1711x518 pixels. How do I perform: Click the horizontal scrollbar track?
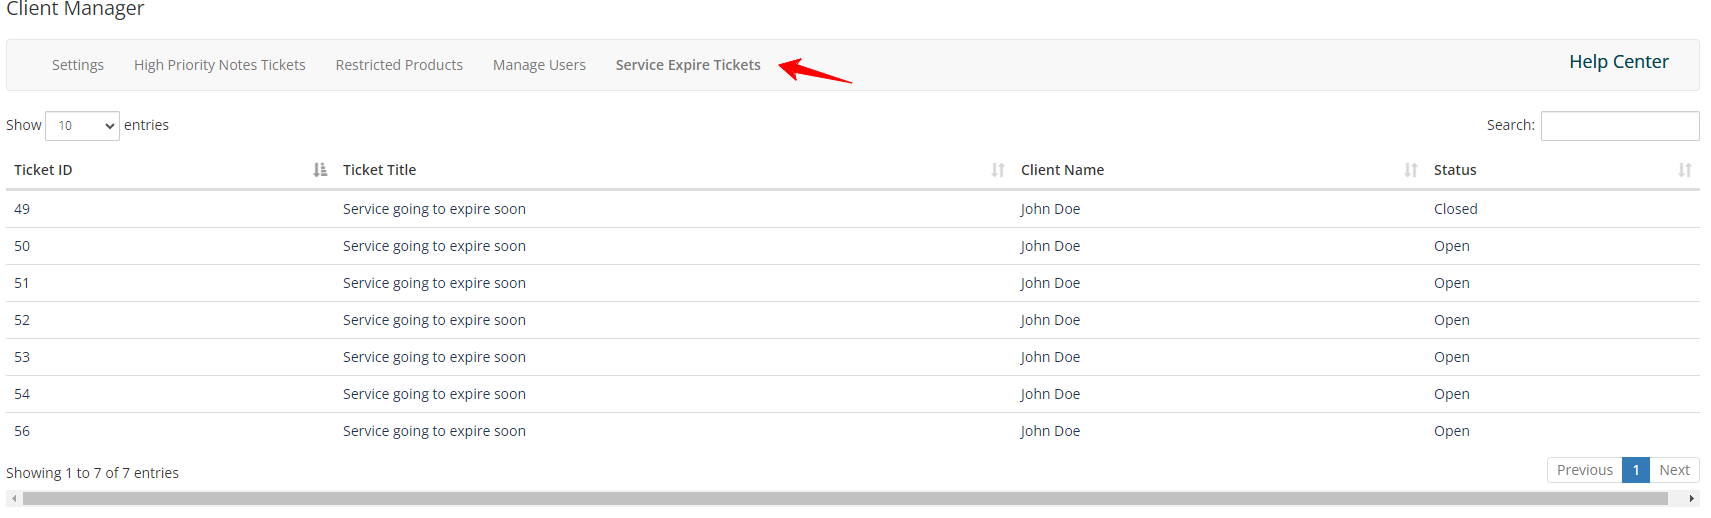pos(845,498)
